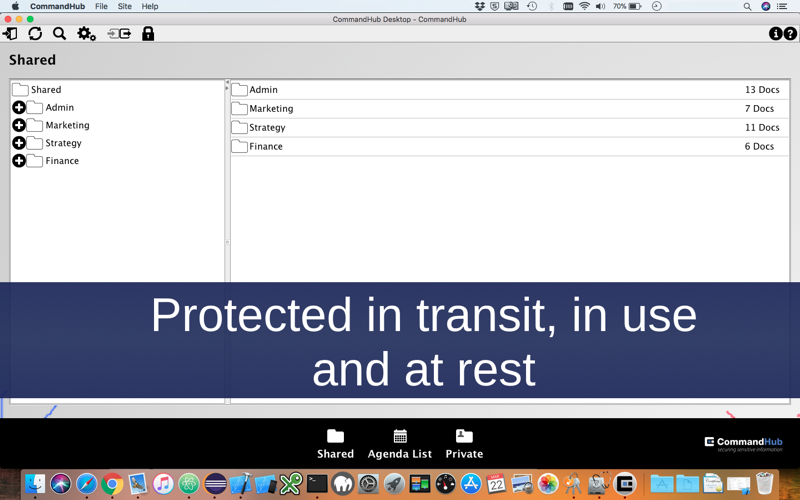
Task: Expand the Admin folder in tree
Action: point(19,107)
